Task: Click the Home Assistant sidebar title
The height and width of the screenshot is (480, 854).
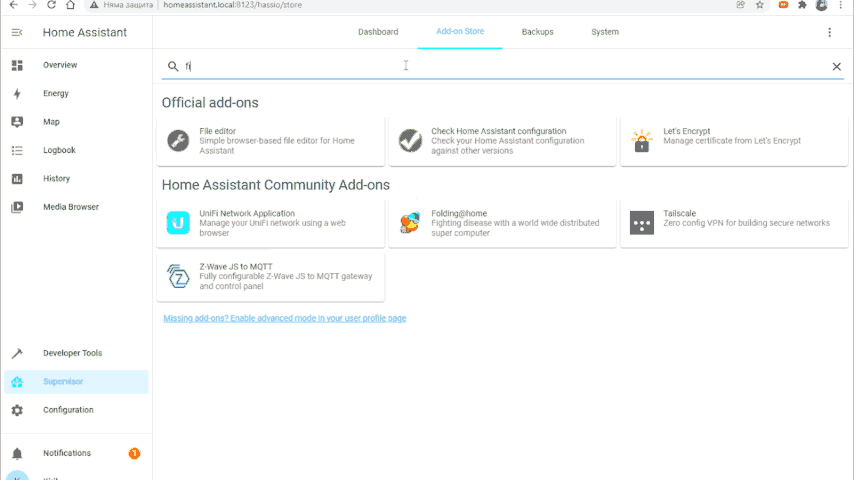Action: (x=85, y=33)
